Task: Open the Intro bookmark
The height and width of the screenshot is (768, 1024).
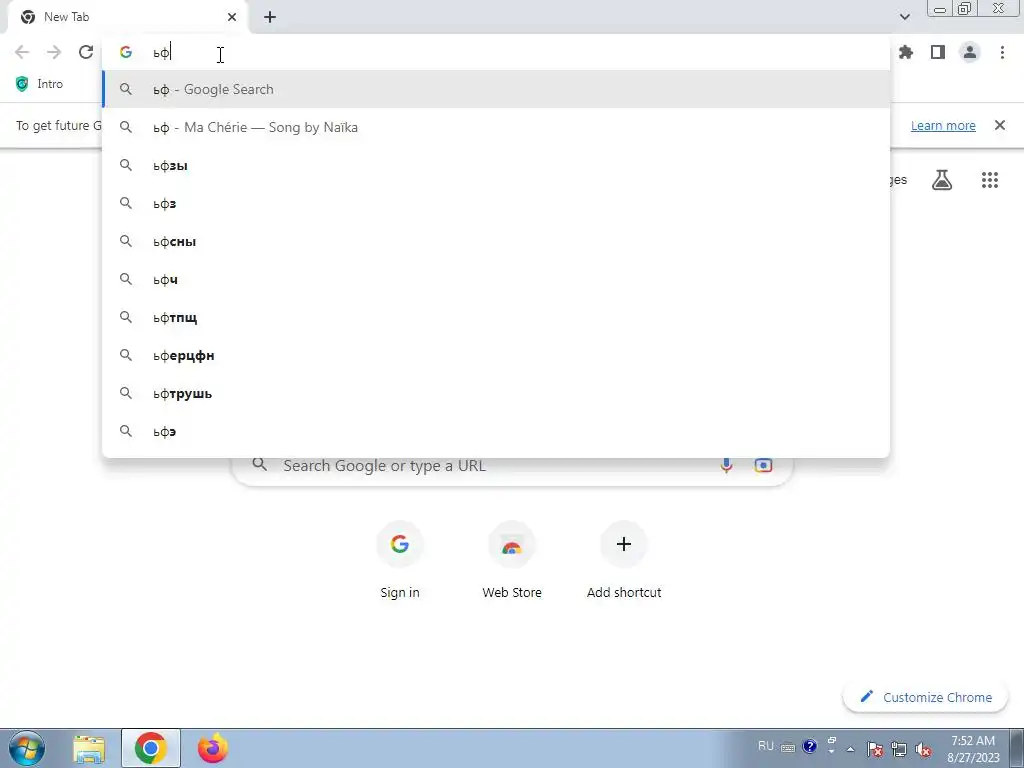Action: tap(40, 84)
